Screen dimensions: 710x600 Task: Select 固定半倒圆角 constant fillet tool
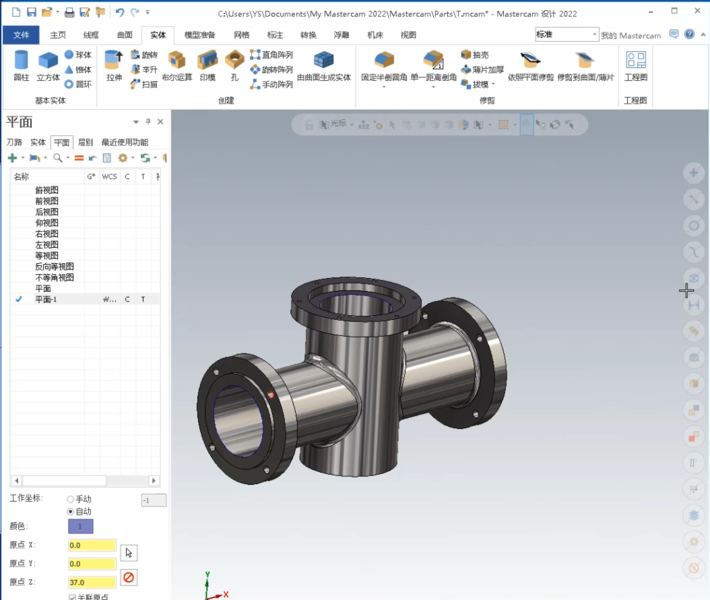[x=384, y=66]
